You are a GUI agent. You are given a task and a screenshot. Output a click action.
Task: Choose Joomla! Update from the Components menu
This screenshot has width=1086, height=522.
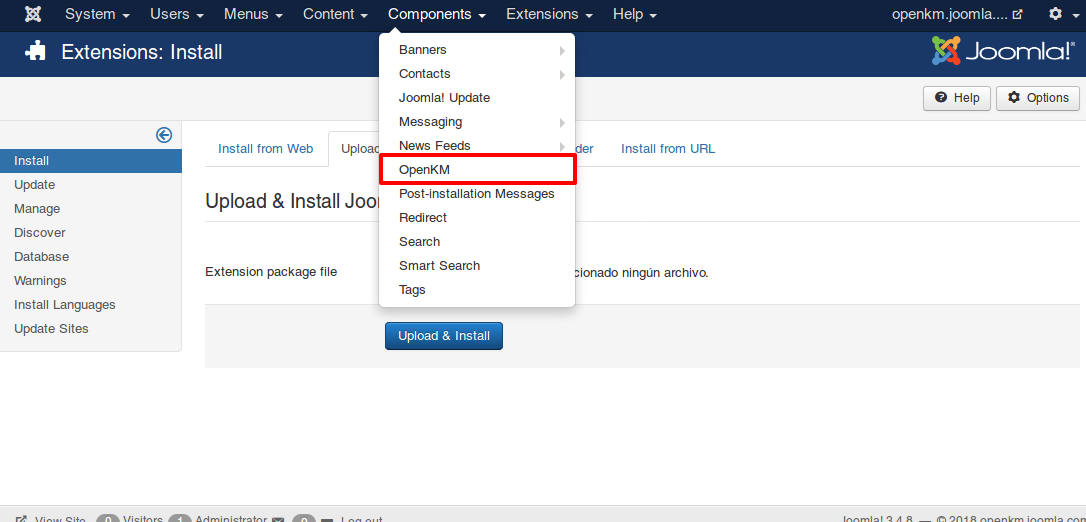(x=477, y=98)
